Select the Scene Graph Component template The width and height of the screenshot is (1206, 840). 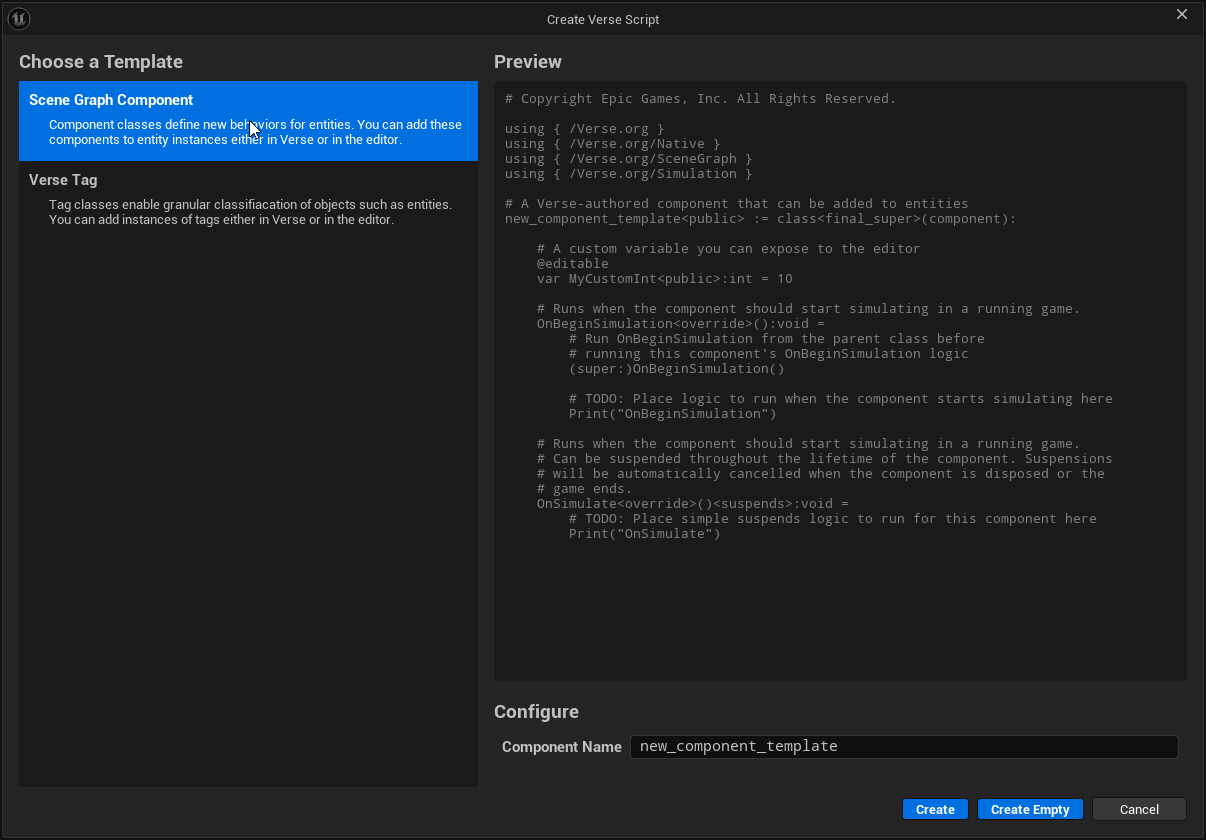[x=248, y=121]
